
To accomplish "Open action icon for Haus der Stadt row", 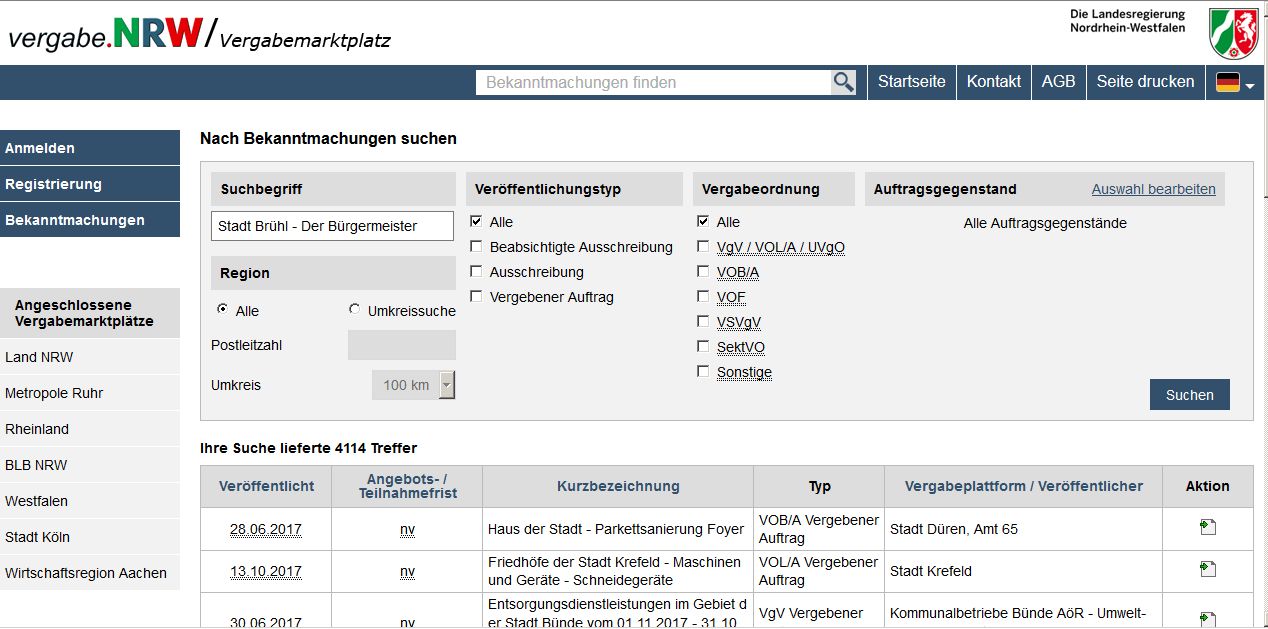I will click(x=1208, y=528).
